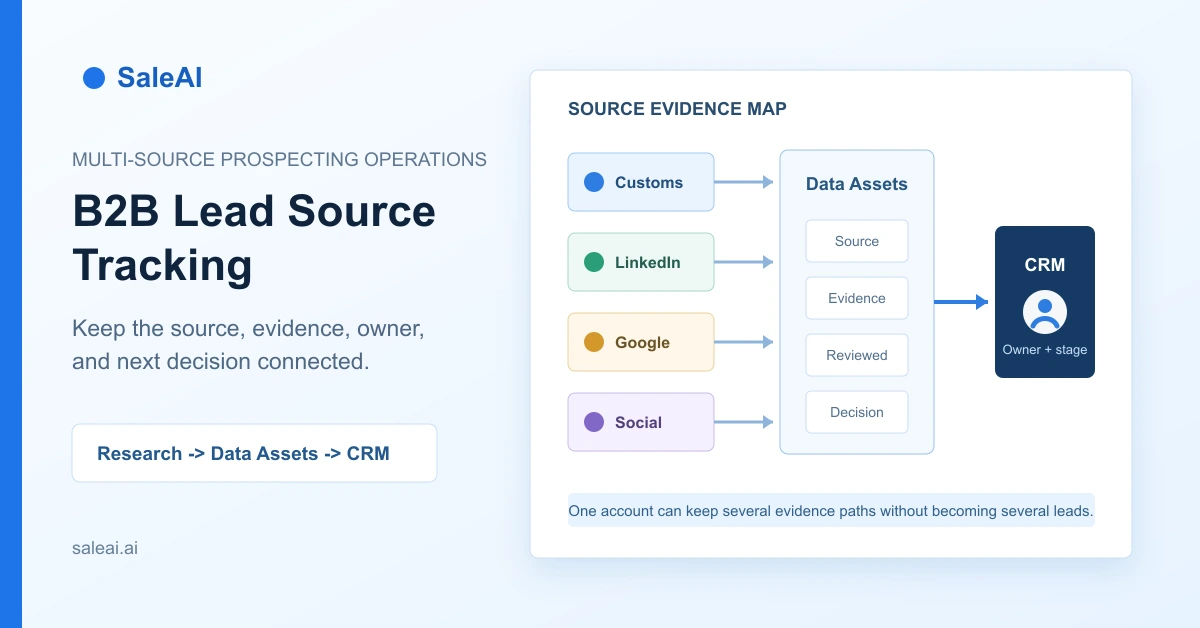Click the Owner + stage label
This screenshot has width=1200, height=628.
(1045, 350)
